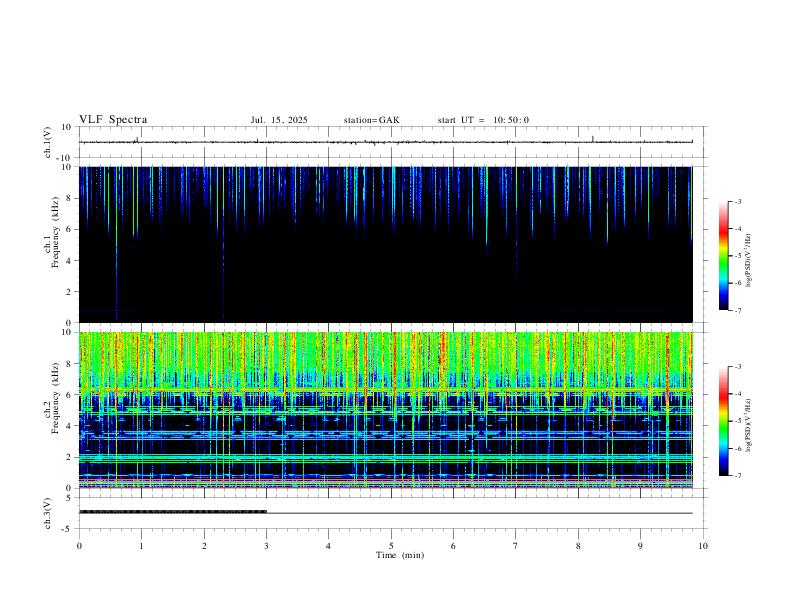The image size is (792, 612).
Task: Click the 'station=GAK' label
Action: coord(371,120)
